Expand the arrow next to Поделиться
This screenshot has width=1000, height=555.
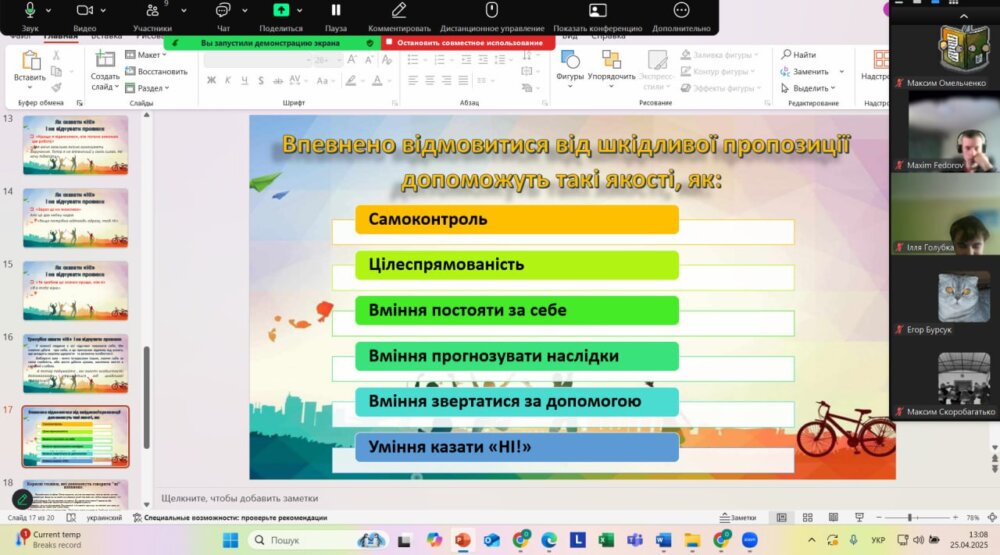pos(300,11)
